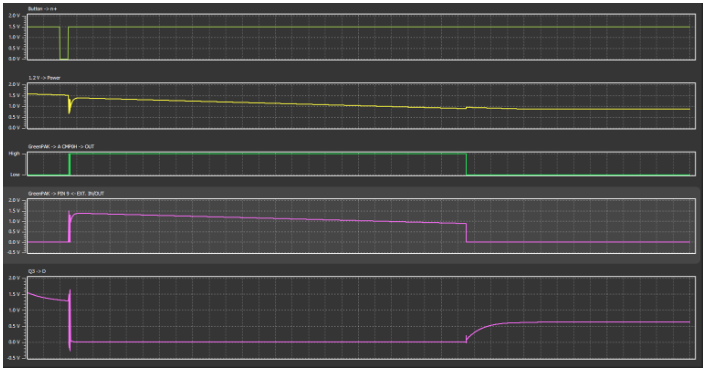This screenshot has width=706, height=369.
Task: Click the 0.0 V label on Power axis
Action: tap(14, 128)
